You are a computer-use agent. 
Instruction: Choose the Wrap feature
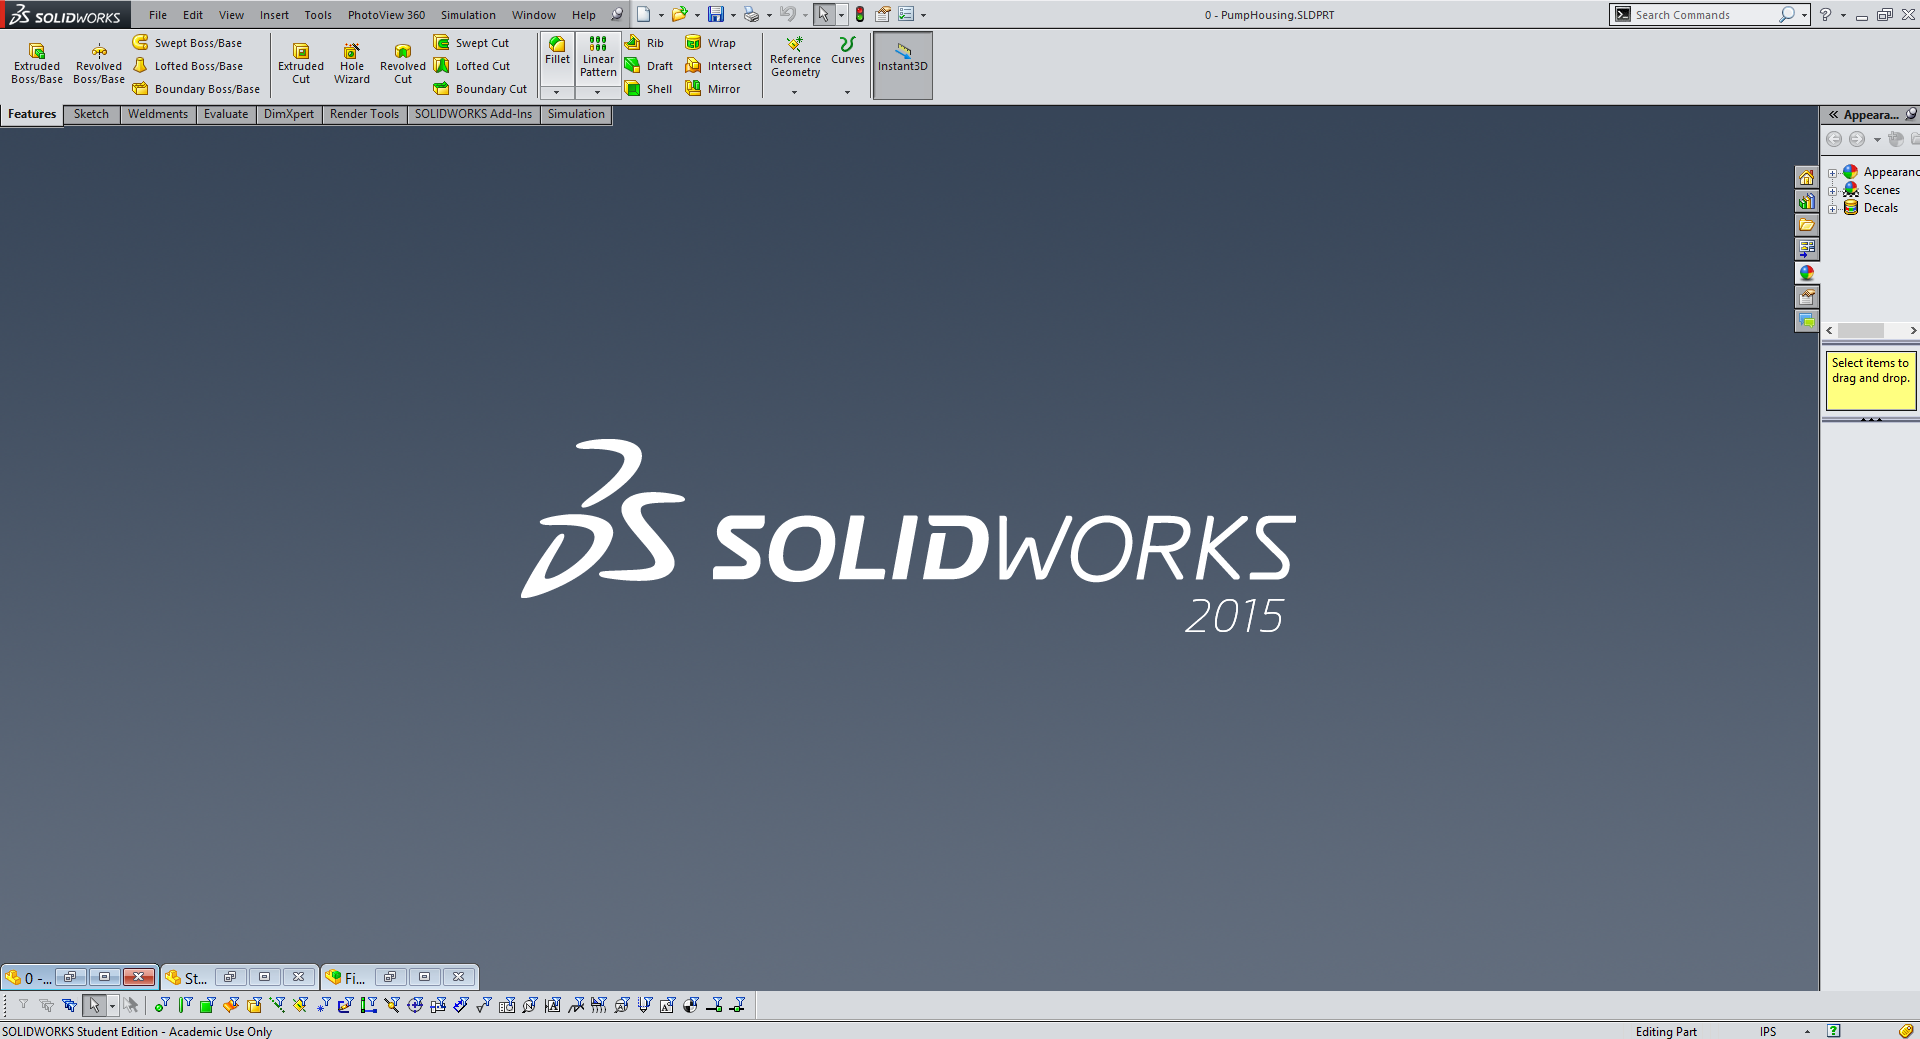[710, 43]
